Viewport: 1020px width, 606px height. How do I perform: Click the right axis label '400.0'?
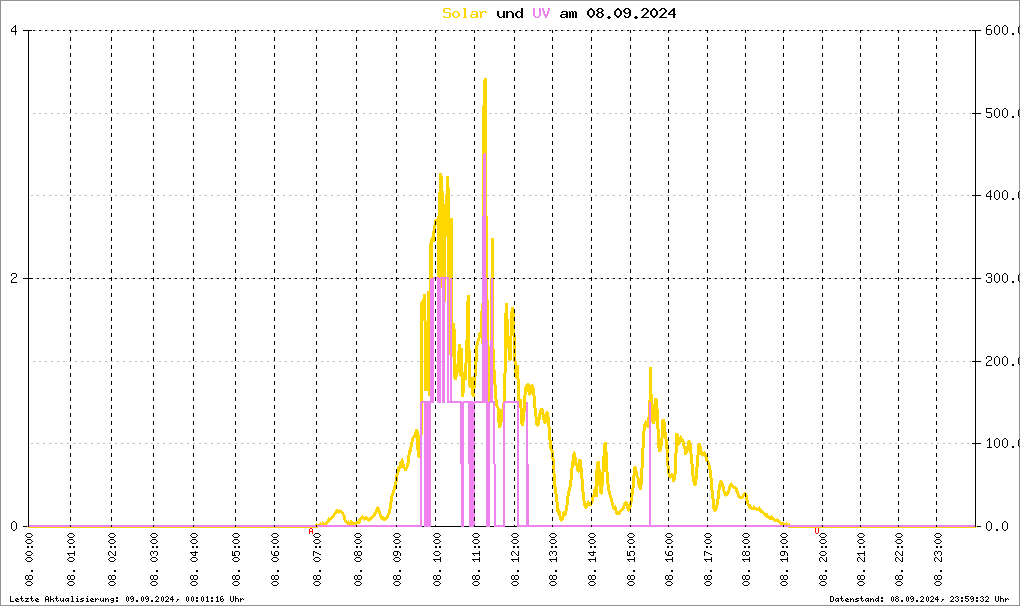(x=1002, y=195)
